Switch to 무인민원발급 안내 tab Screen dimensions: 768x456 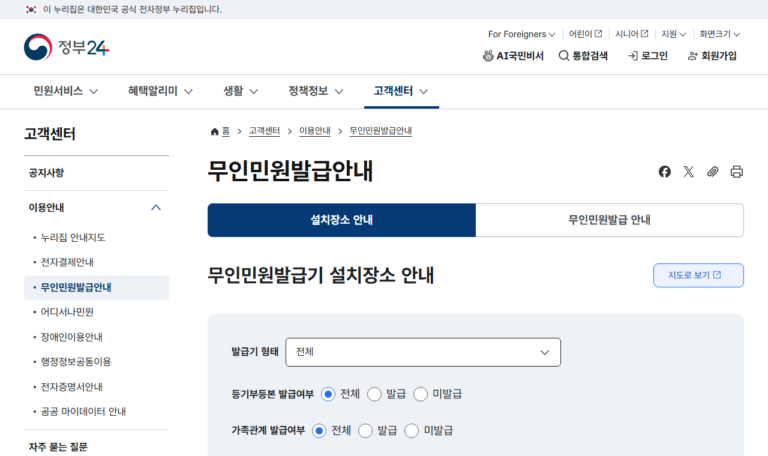tap(609, 220)
